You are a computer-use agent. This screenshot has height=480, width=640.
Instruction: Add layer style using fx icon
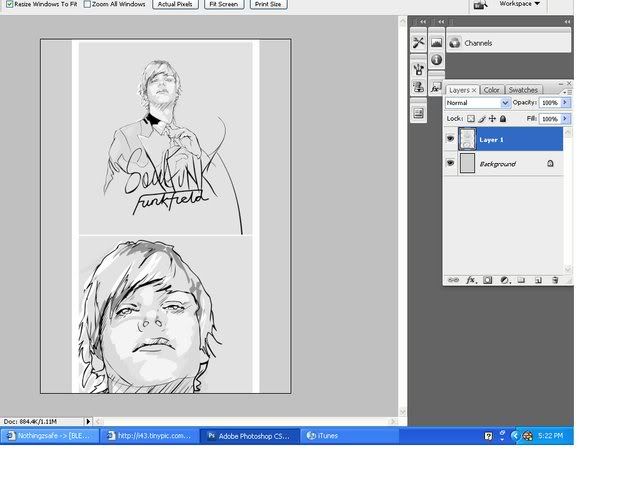[x=470, y=280]
